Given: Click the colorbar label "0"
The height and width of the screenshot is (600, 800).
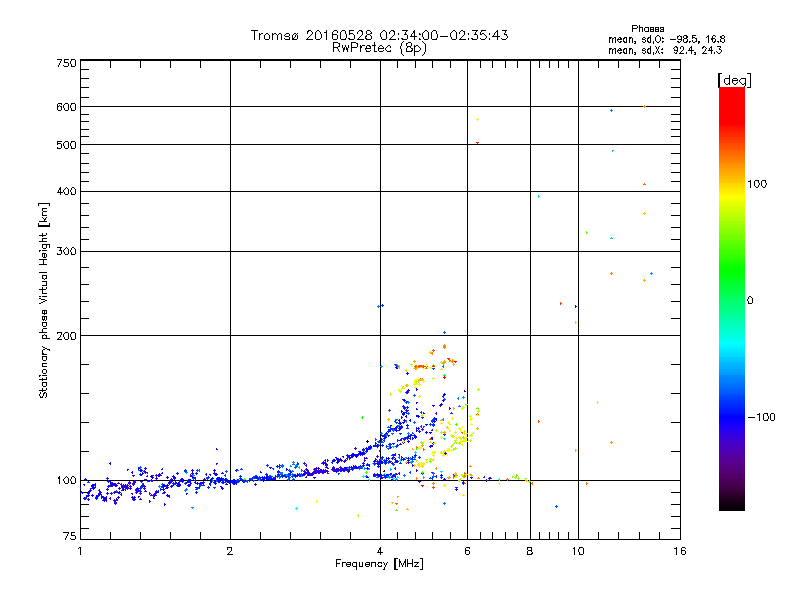Looking at the screenshot, I should pos(750,301).
